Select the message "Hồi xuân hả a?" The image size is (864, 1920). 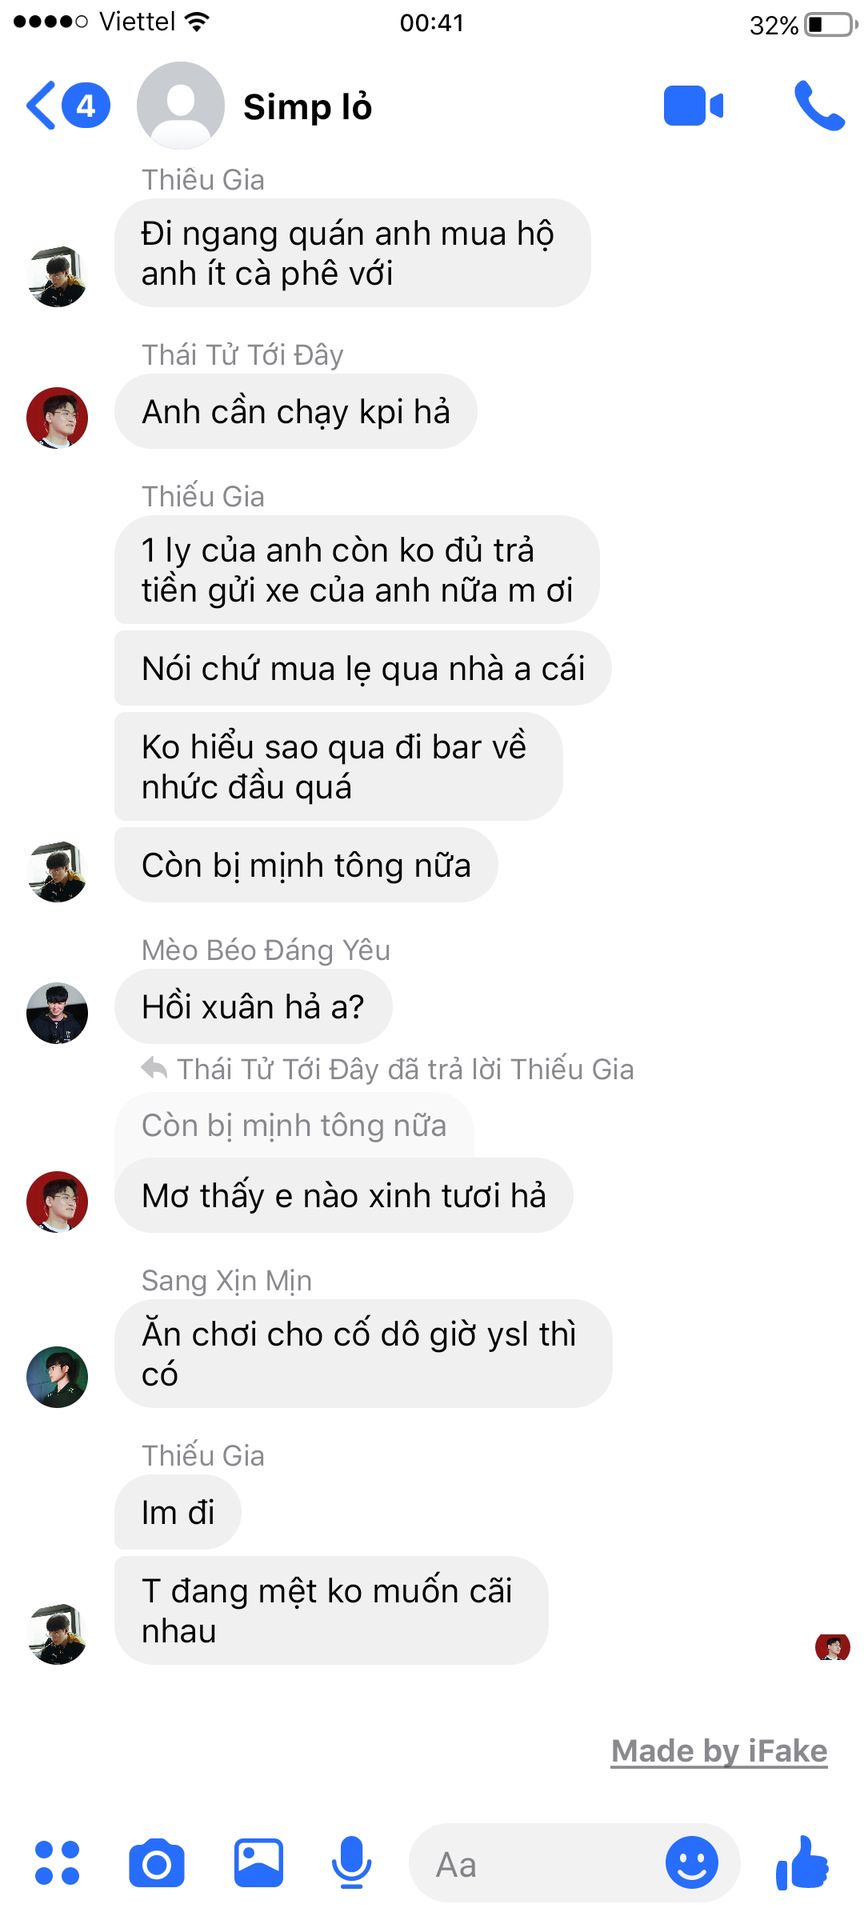coord(253,1006)
